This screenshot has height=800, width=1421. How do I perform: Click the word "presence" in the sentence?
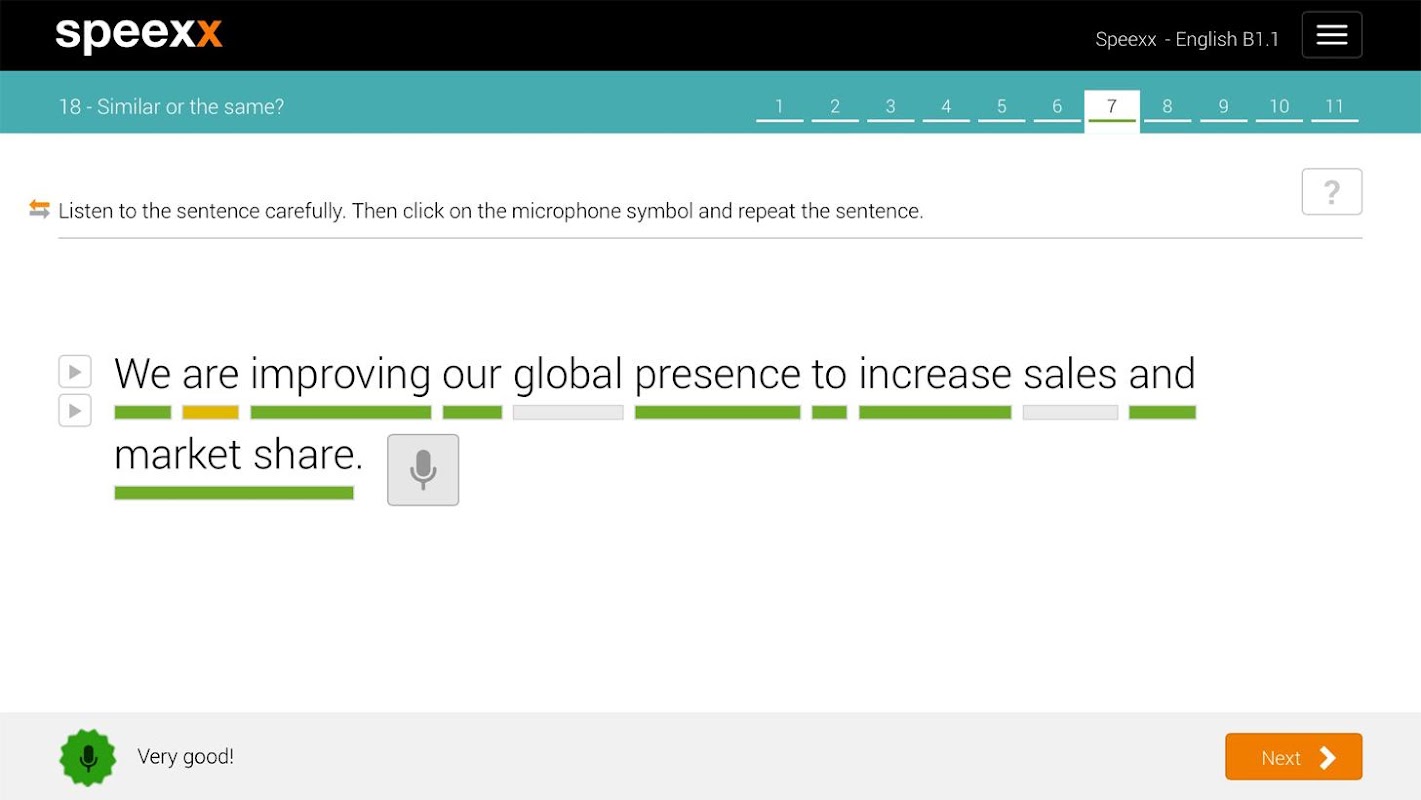717,375
